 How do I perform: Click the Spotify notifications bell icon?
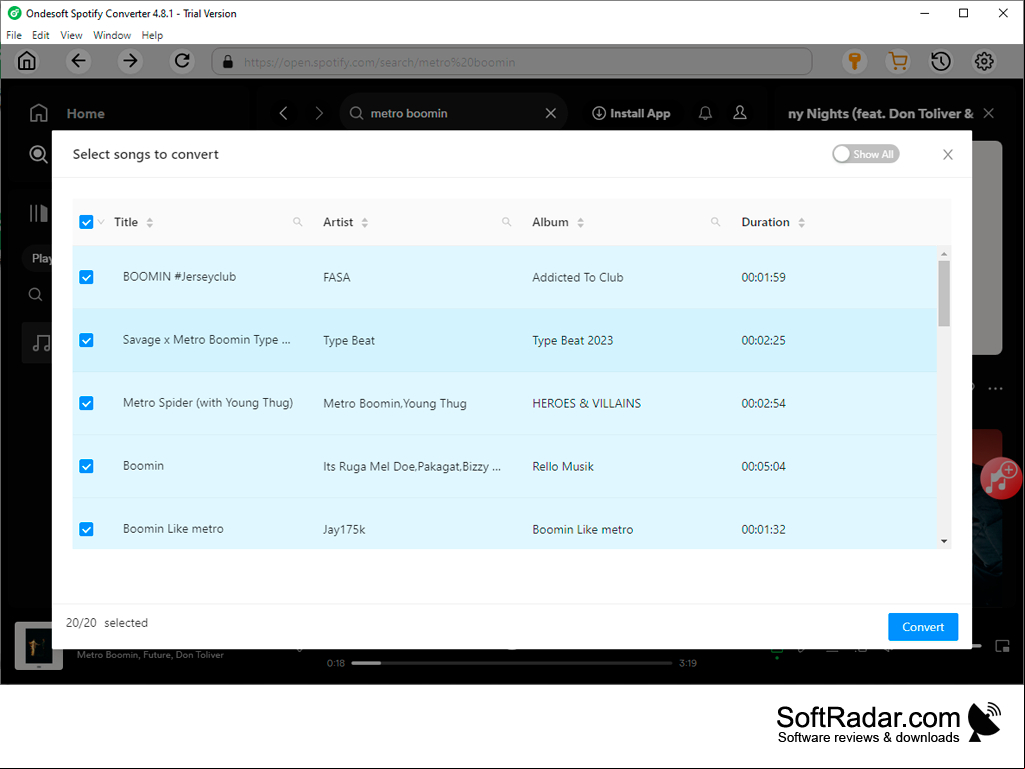coord(705,113)
